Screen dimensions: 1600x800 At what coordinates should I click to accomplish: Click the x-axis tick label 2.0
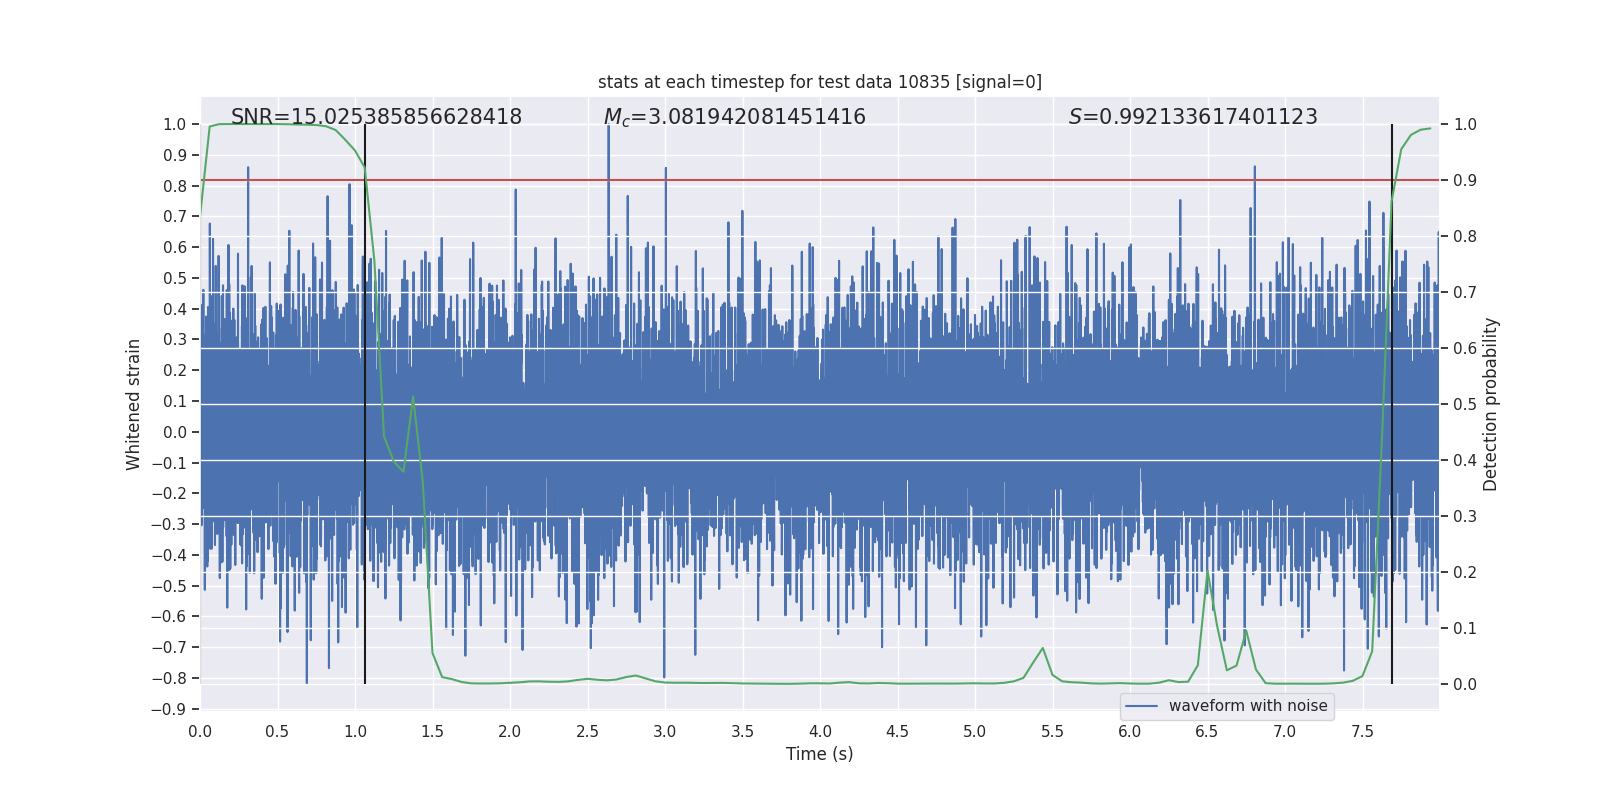pyautogui.click(x=510, y=731)
